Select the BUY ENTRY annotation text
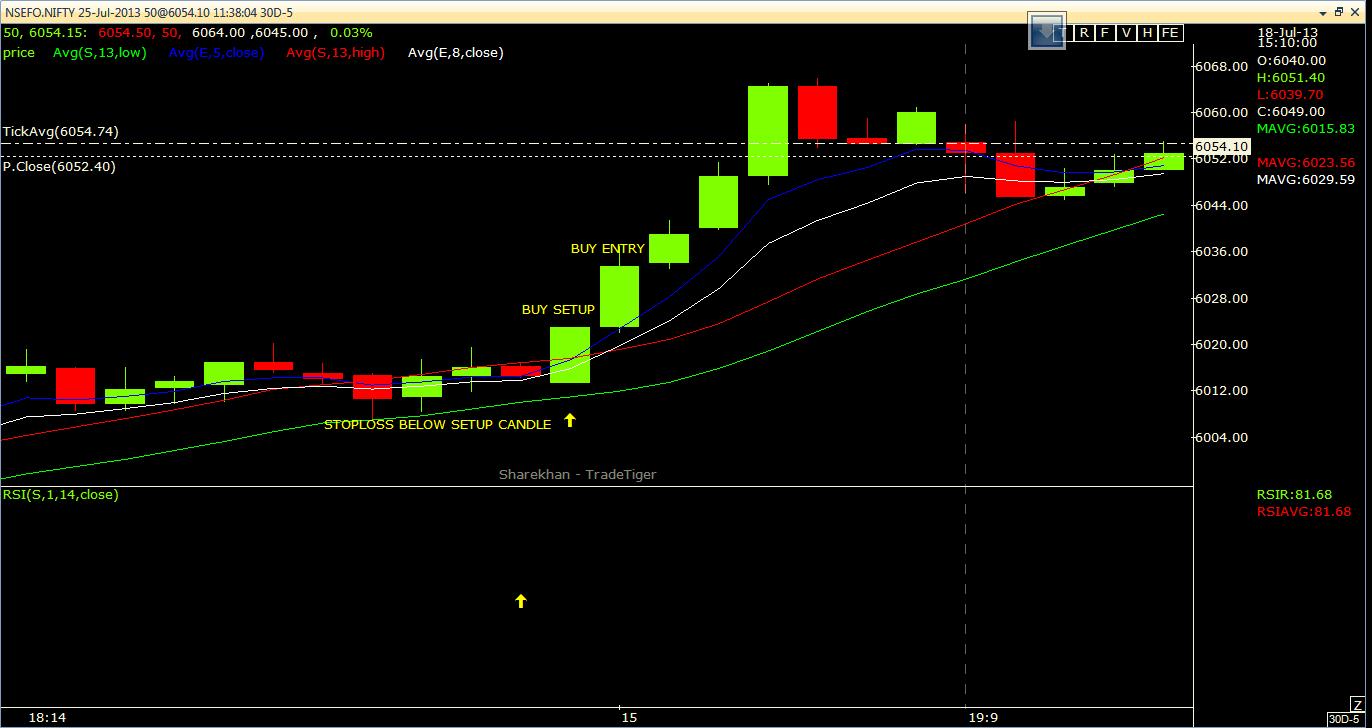The width and height of the screenshot is (1372, 728). (608, 248)
